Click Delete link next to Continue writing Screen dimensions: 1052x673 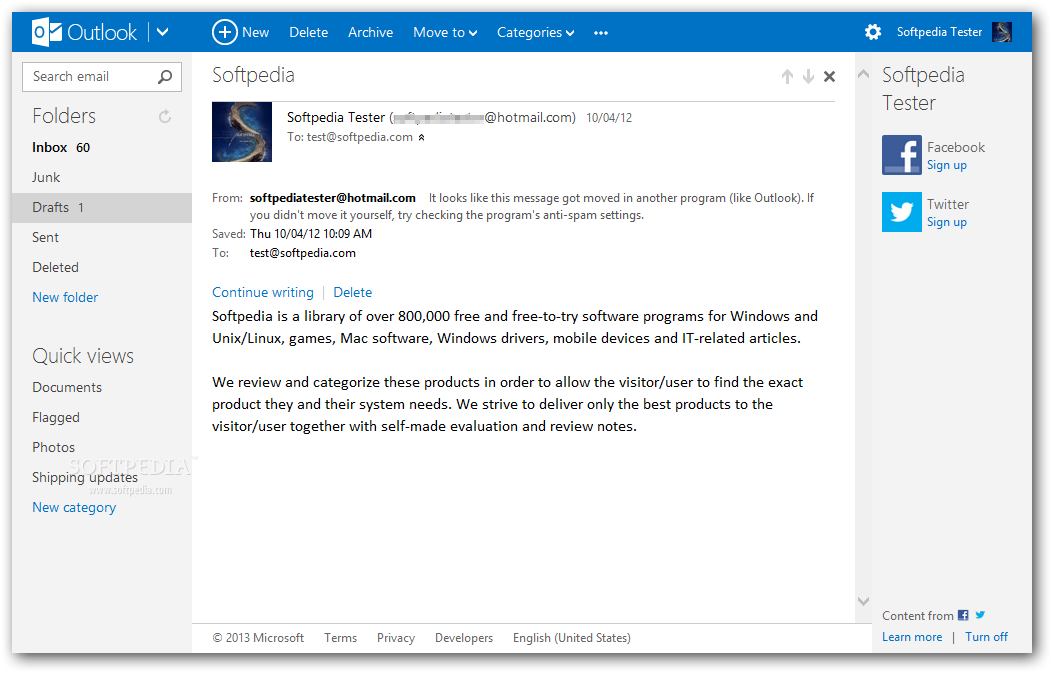pyautogui.click(x=352, y=293)
